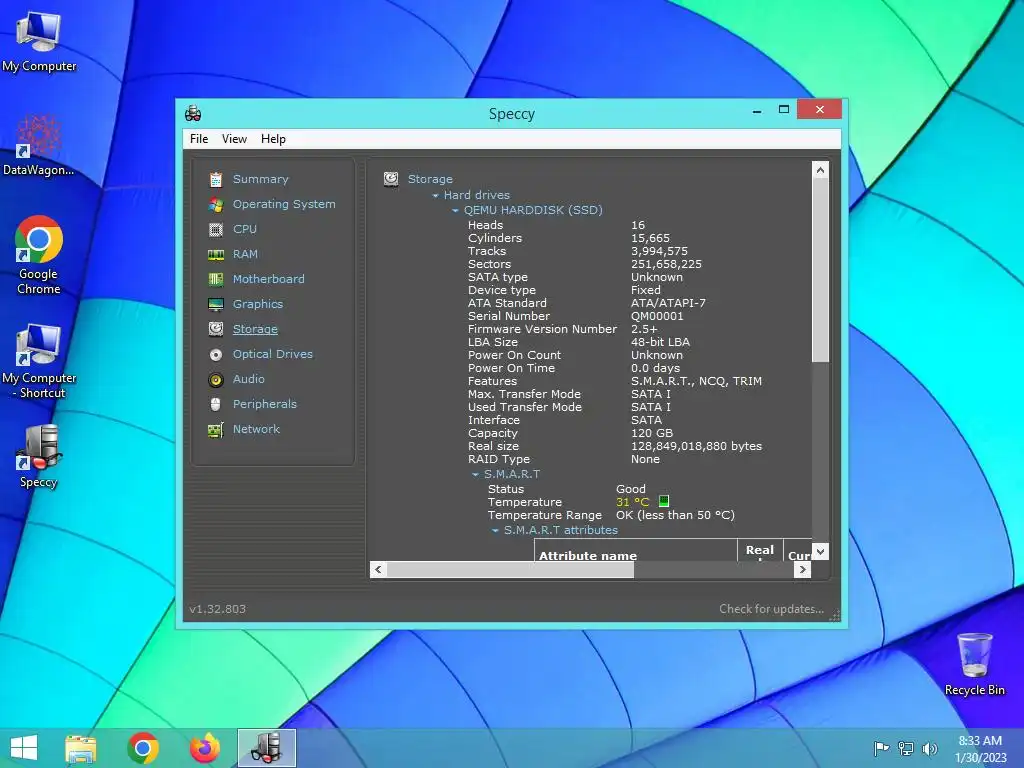Click the Operating System Windows flag icon

(x=216, y=204)
